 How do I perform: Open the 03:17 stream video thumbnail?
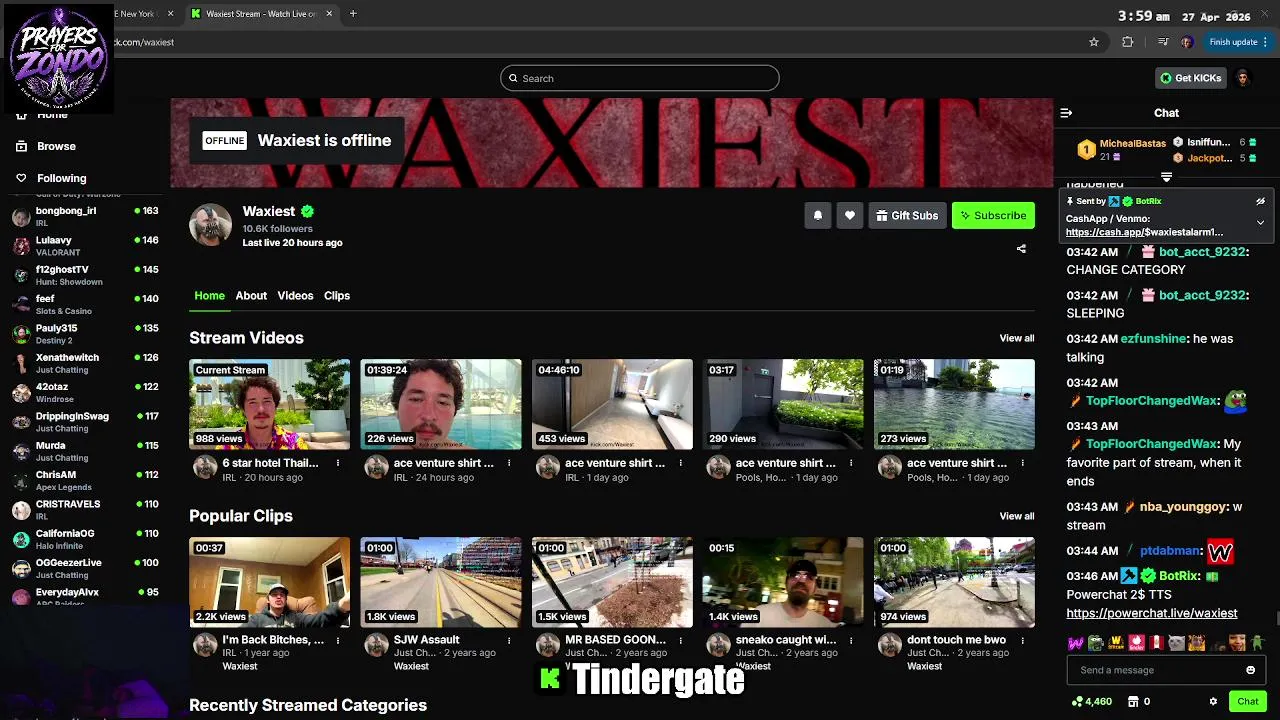click(783, 404)
